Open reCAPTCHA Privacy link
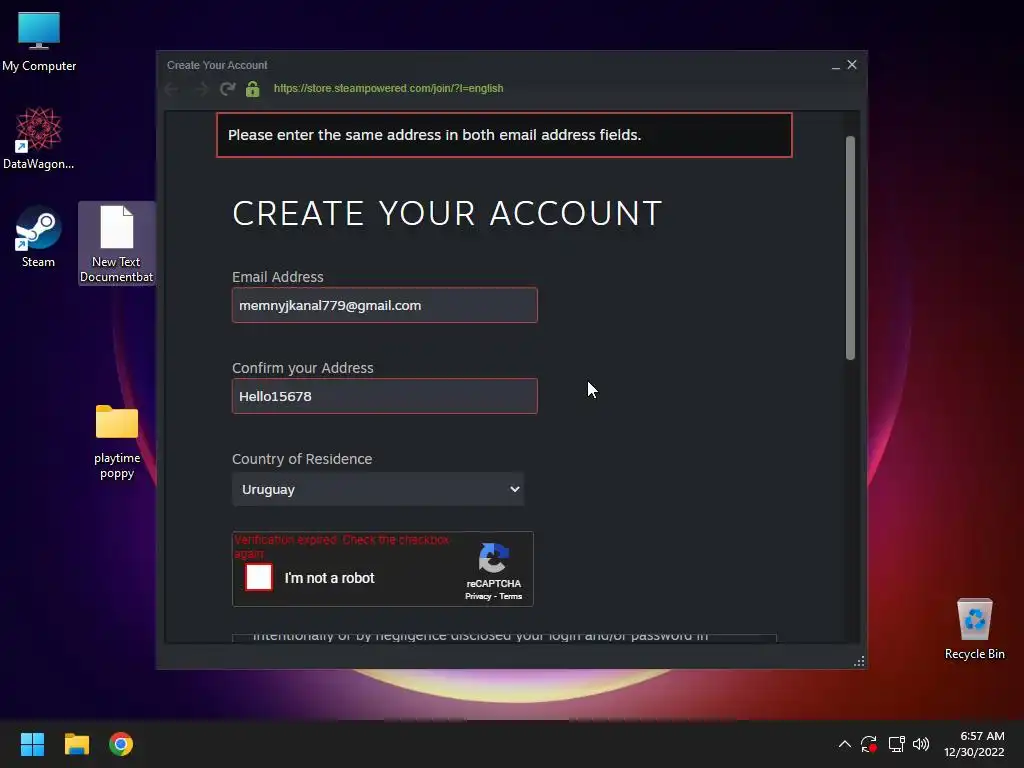Image resolution: width=1024 pixels, height=768 pixels. tap(477, 596)
